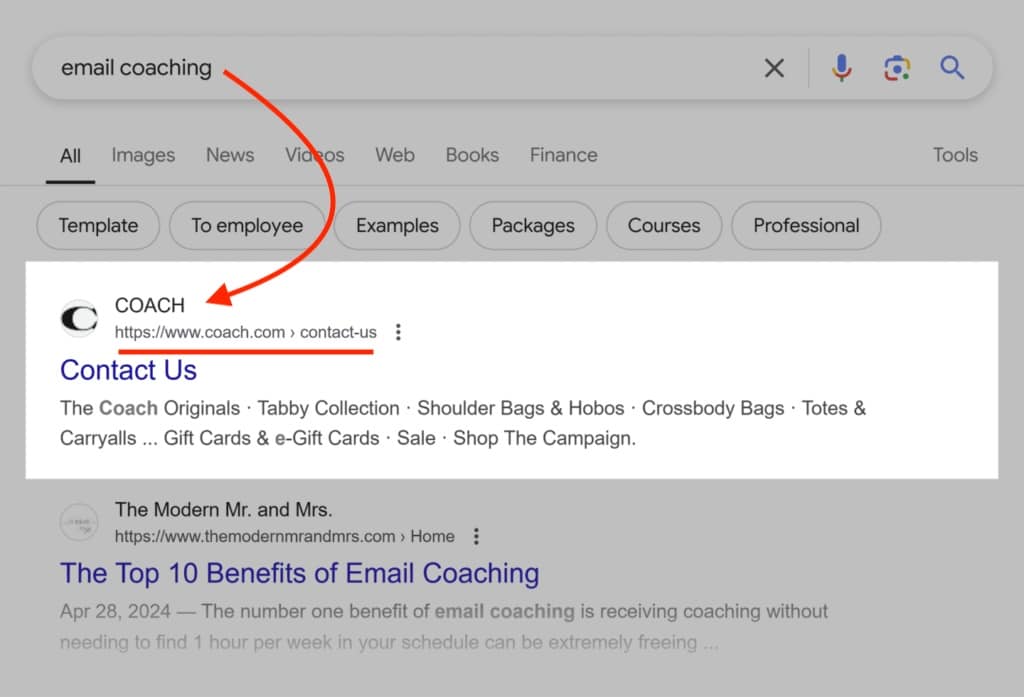
Task: Open the three-dot menu beside coach.com URL
Action: tap(398, 332)
